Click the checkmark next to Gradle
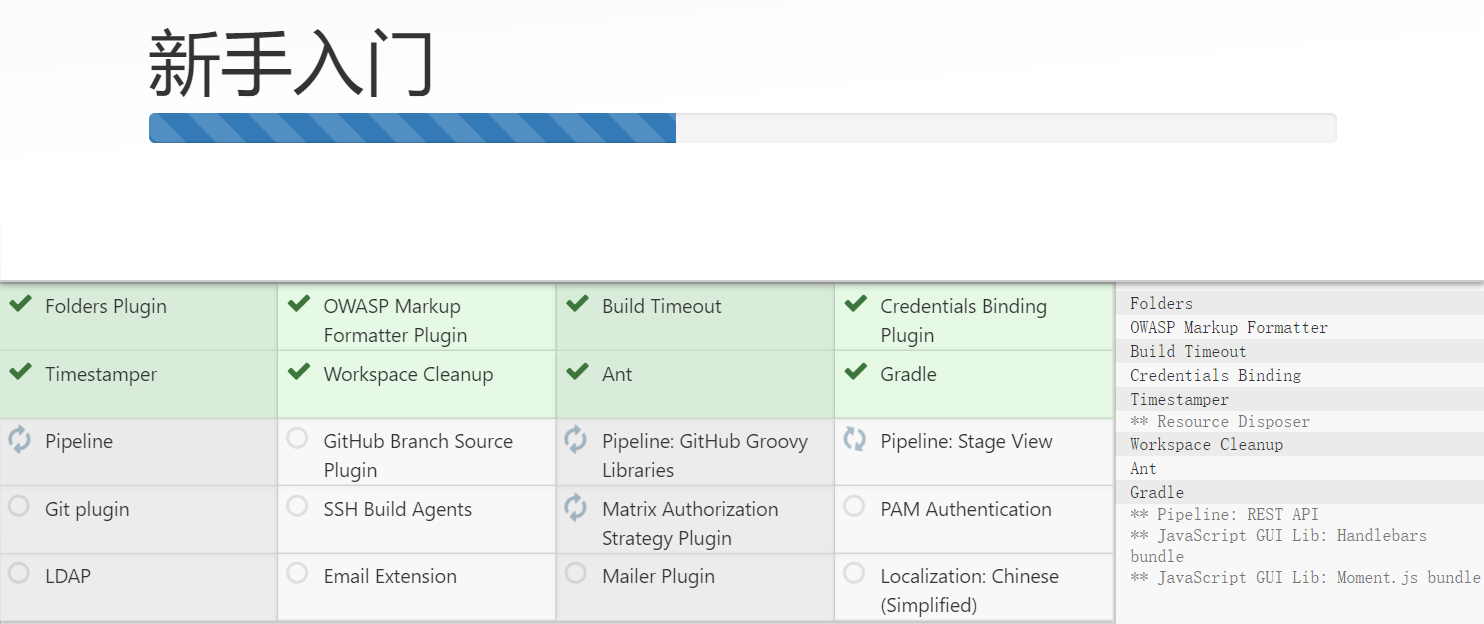Screen dimensions: 1484x624 click(855, 372)
